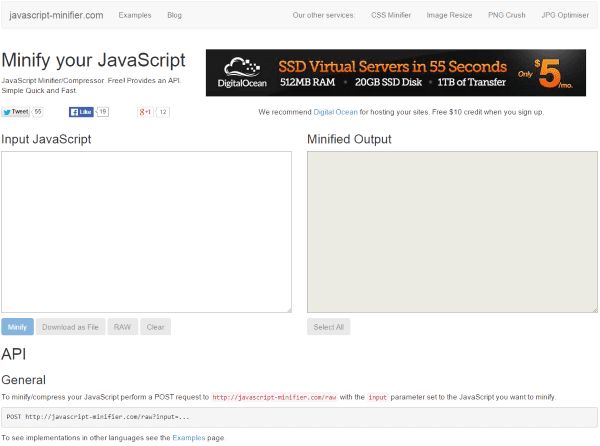Open the Blog nav item
The height and width of the screenshot is (446, 600).
click(174, 15)
